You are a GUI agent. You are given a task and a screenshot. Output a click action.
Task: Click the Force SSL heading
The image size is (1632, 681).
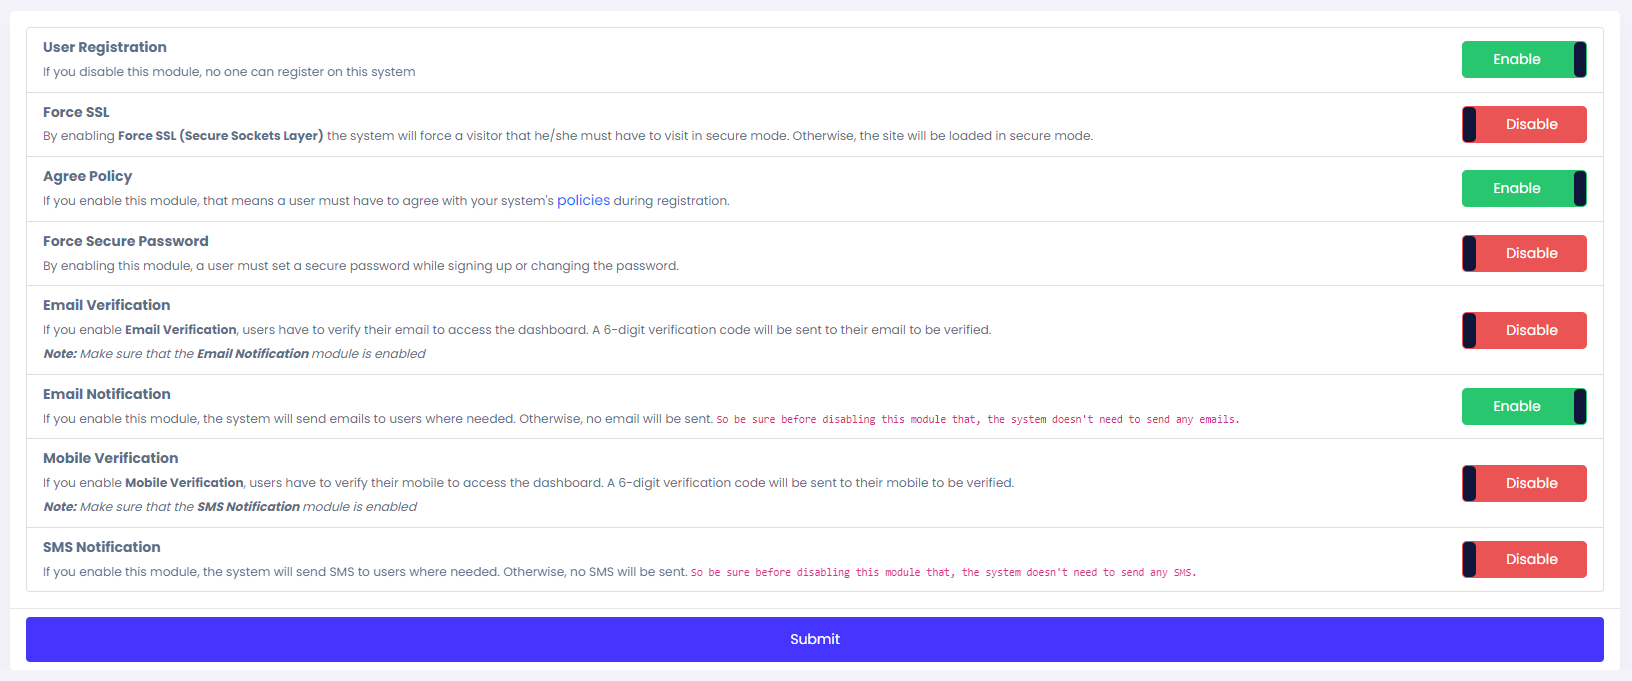76,112
